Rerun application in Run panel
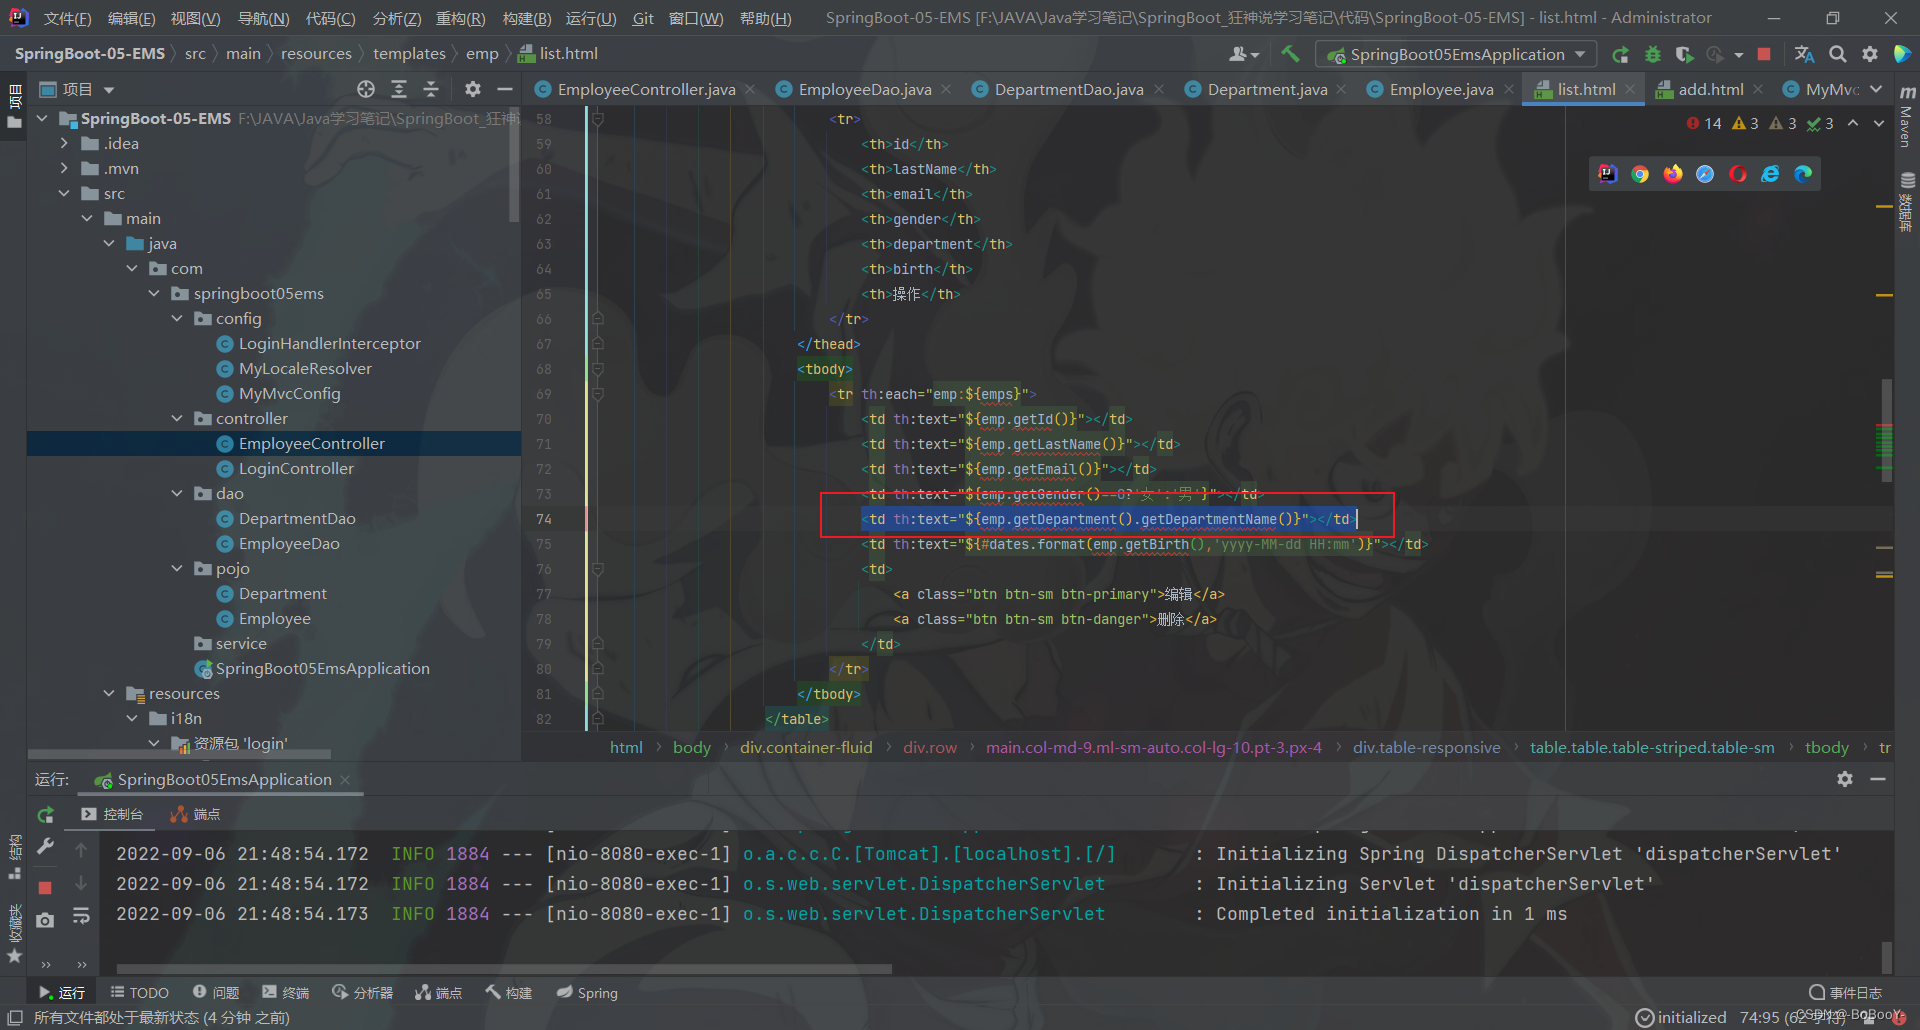 pos(45,815)
